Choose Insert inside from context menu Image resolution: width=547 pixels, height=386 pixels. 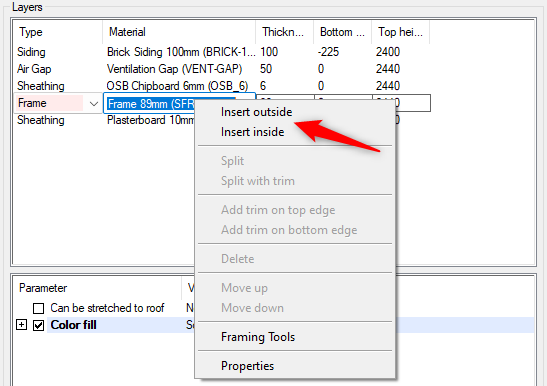pos(253,132)
